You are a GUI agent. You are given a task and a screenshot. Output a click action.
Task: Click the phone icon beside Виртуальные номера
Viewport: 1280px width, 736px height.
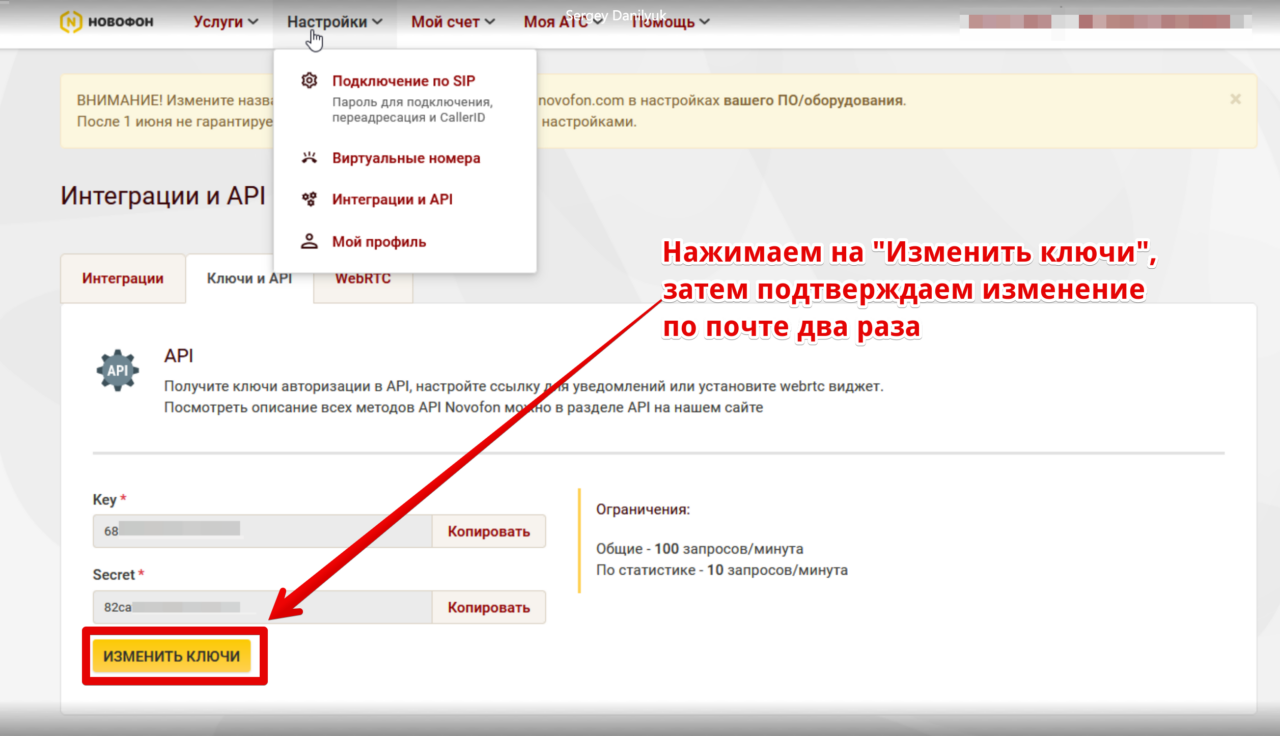[x=310, y=158]
